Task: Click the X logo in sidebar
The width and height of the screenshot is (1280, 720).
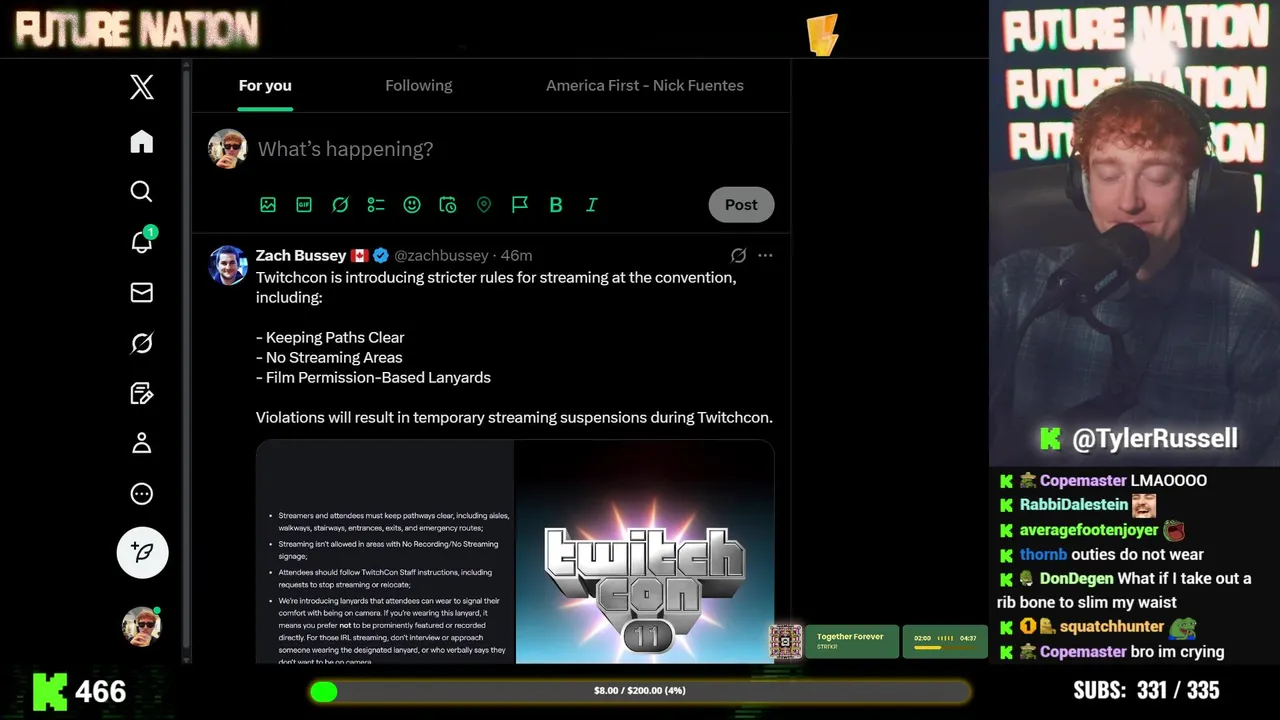Action: [x=142, y=87]
